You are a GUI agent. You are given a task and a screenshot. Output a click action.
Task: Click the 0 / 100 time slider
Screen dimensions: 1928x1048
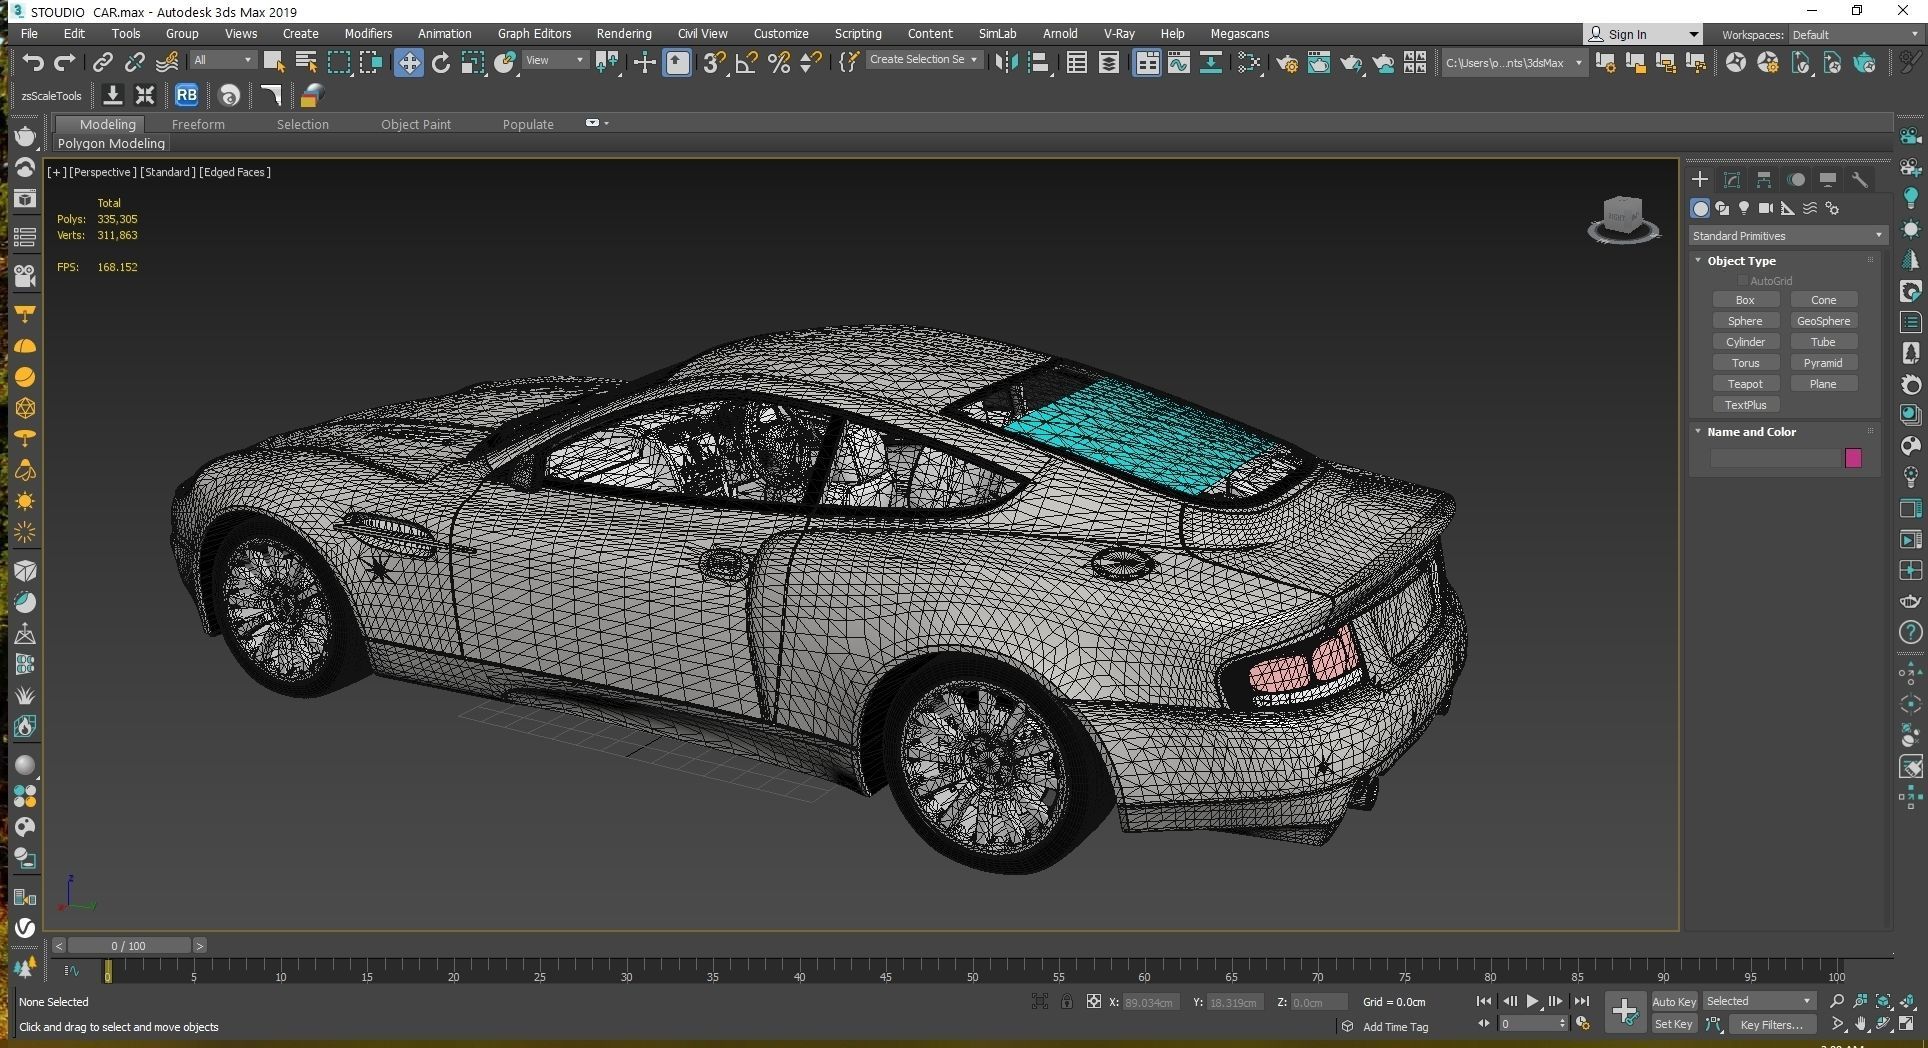pos(128,945)
